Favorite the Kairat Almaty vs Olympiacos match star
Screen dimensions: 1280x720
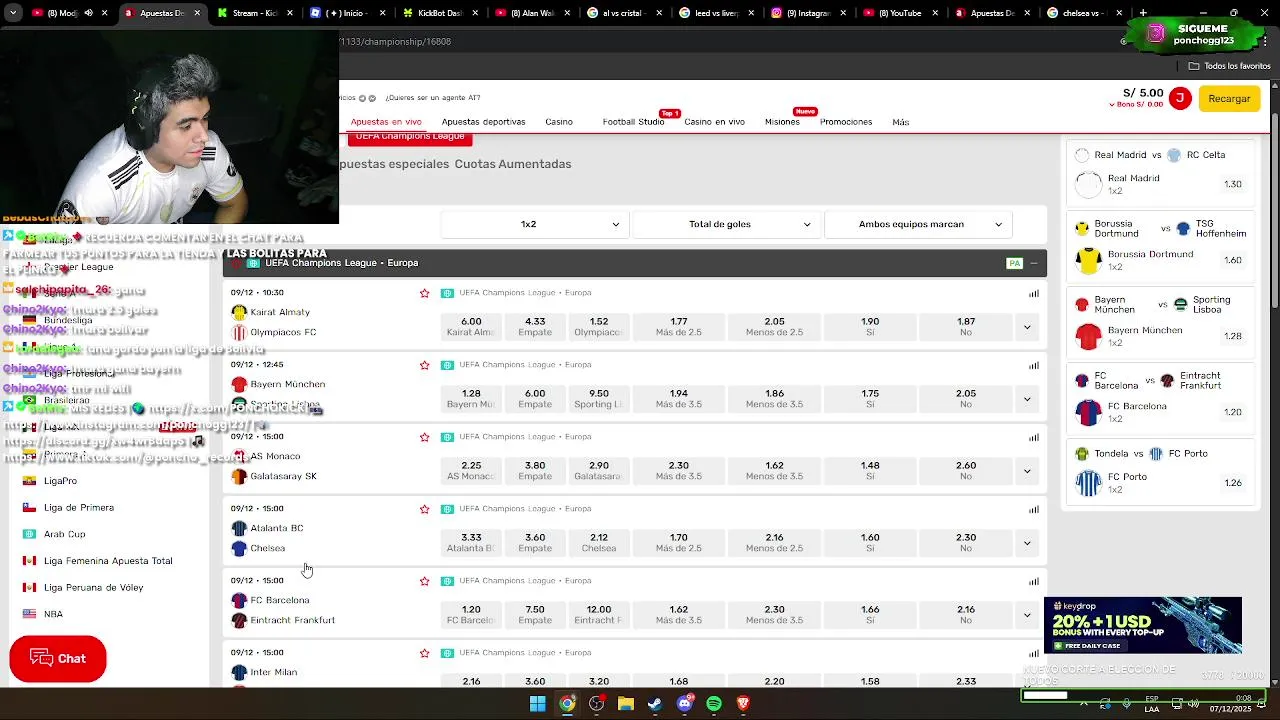click(x=424, y=293)
